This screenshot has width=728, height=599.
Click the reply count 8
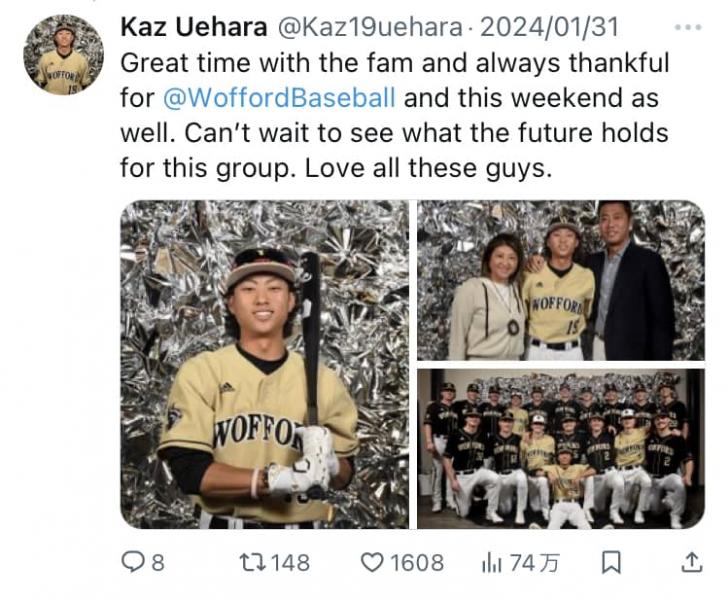click(x=157, y=563)
